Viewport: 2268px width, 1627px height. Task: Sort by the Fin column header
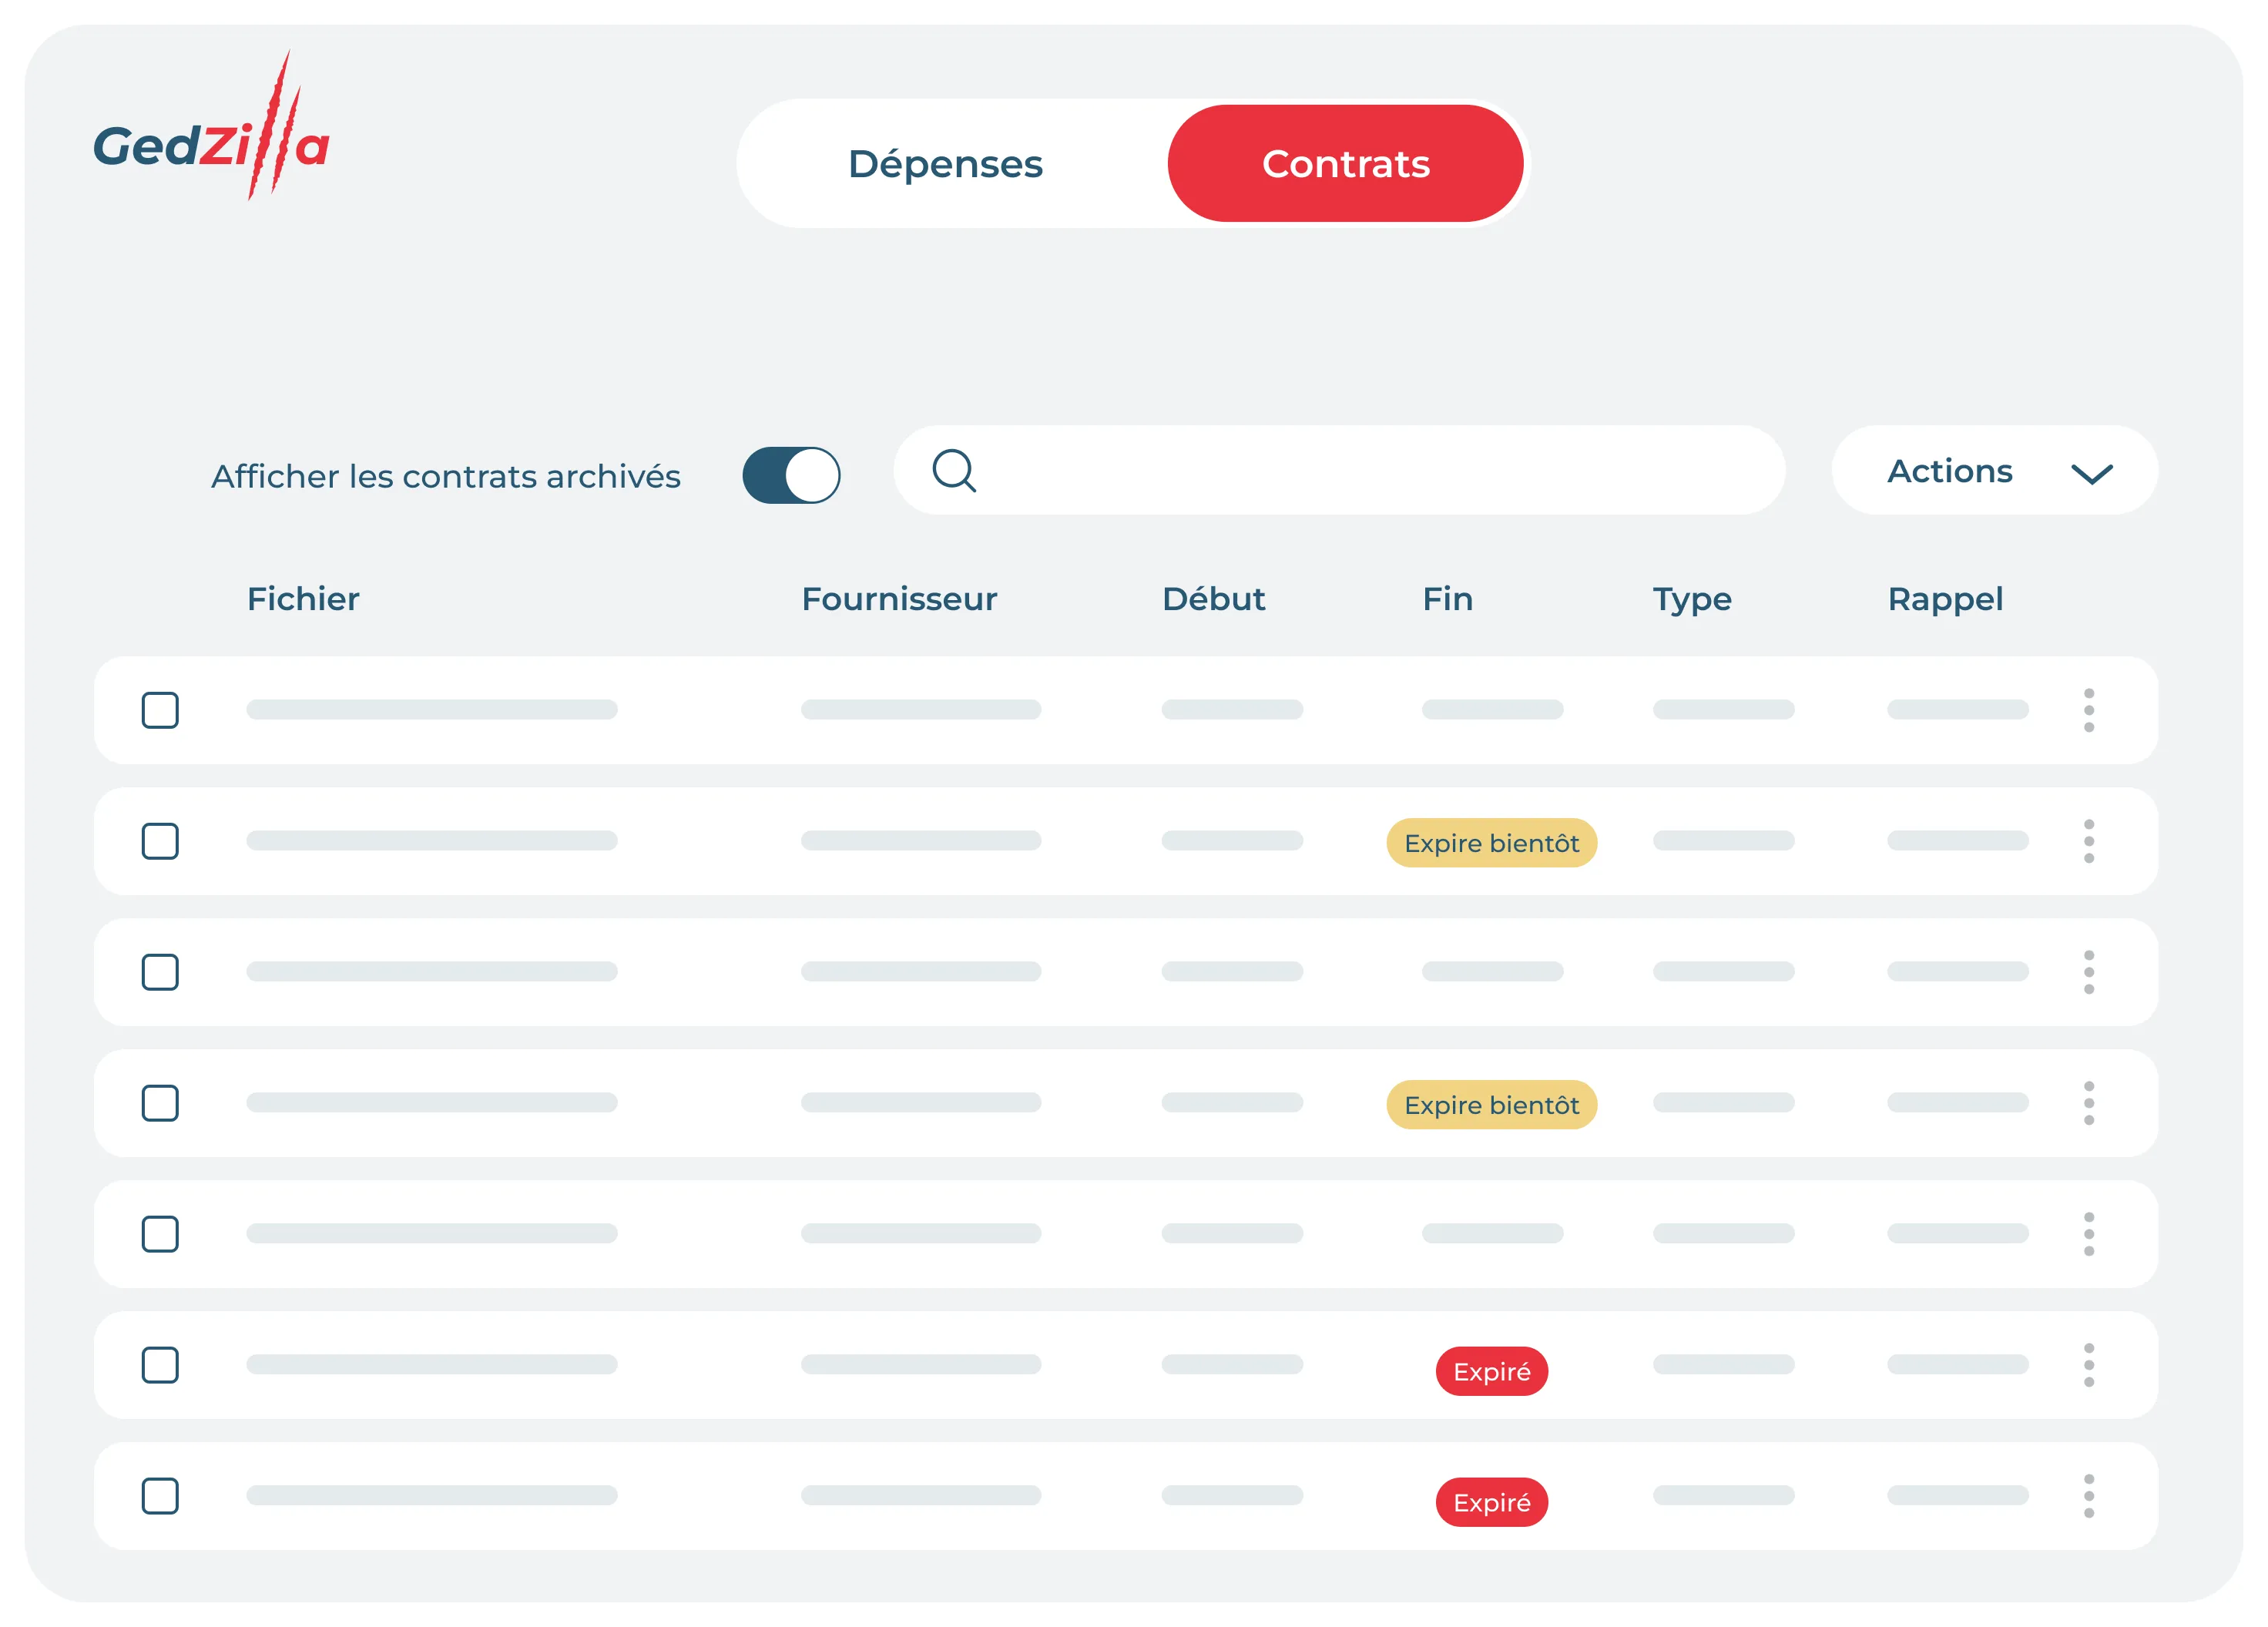[1447, 599]
